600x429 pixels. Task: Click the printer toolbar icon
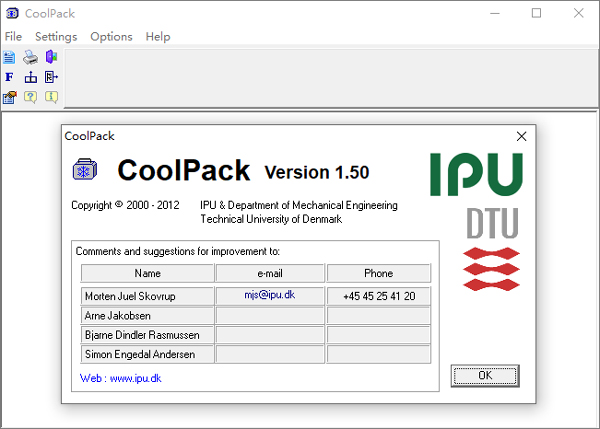point(31,57)
